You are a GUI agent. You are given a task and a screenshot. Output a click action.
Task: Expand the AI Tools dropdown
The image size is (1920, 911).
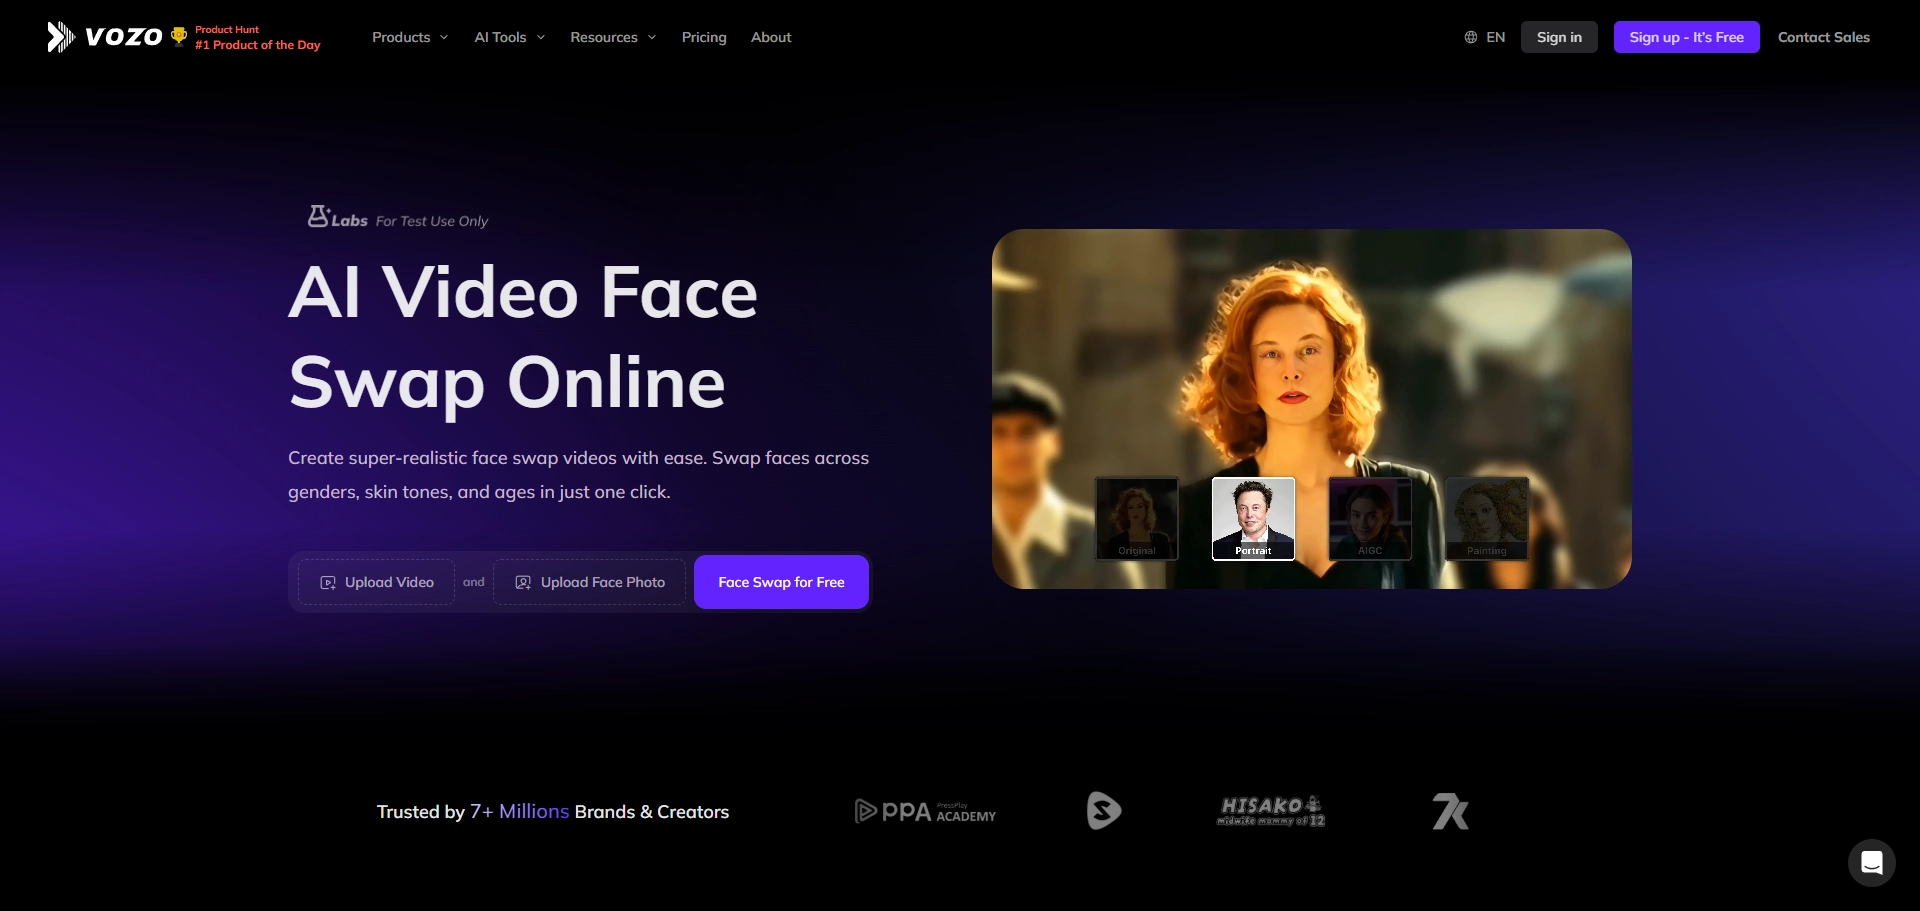pyautogui.click(x=509, y=37)
